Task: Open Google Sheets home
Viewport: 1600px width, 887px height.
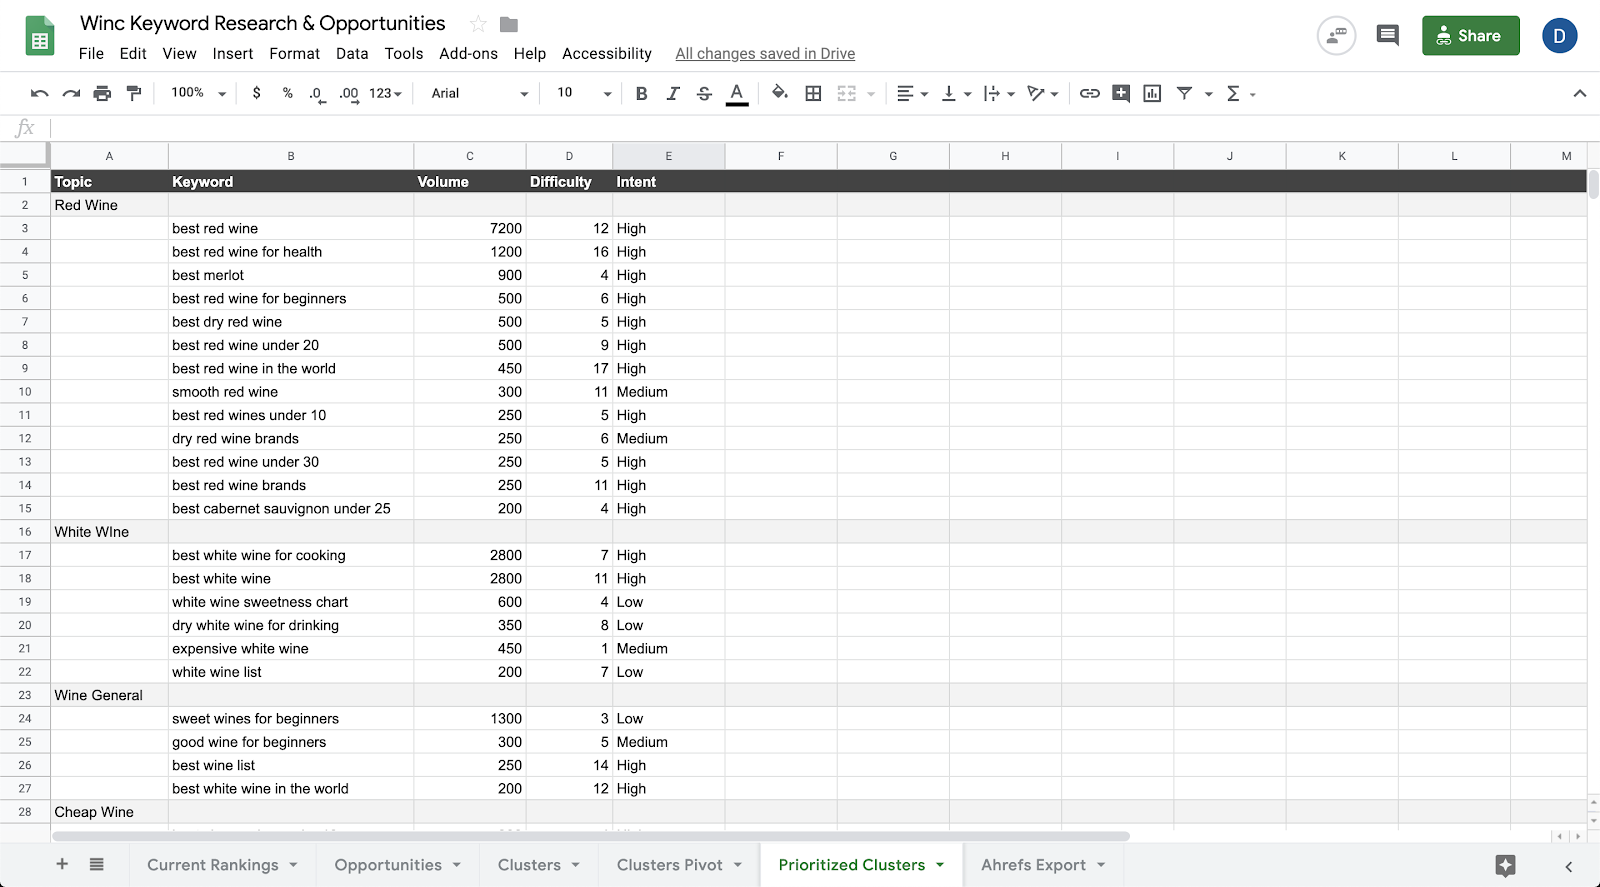Action: pyautogui.click(x=40, y=37)
